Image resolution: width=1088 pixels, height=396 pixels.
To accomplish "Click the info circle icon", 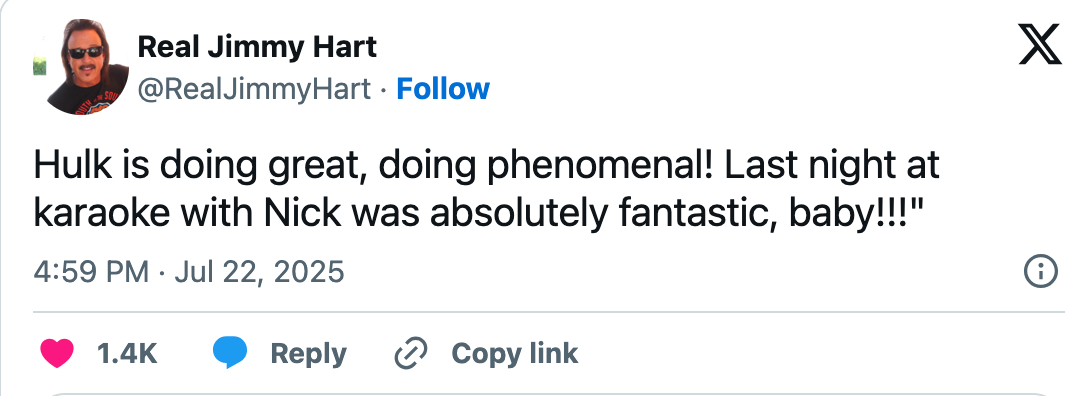I will (x=1041, y=271).
